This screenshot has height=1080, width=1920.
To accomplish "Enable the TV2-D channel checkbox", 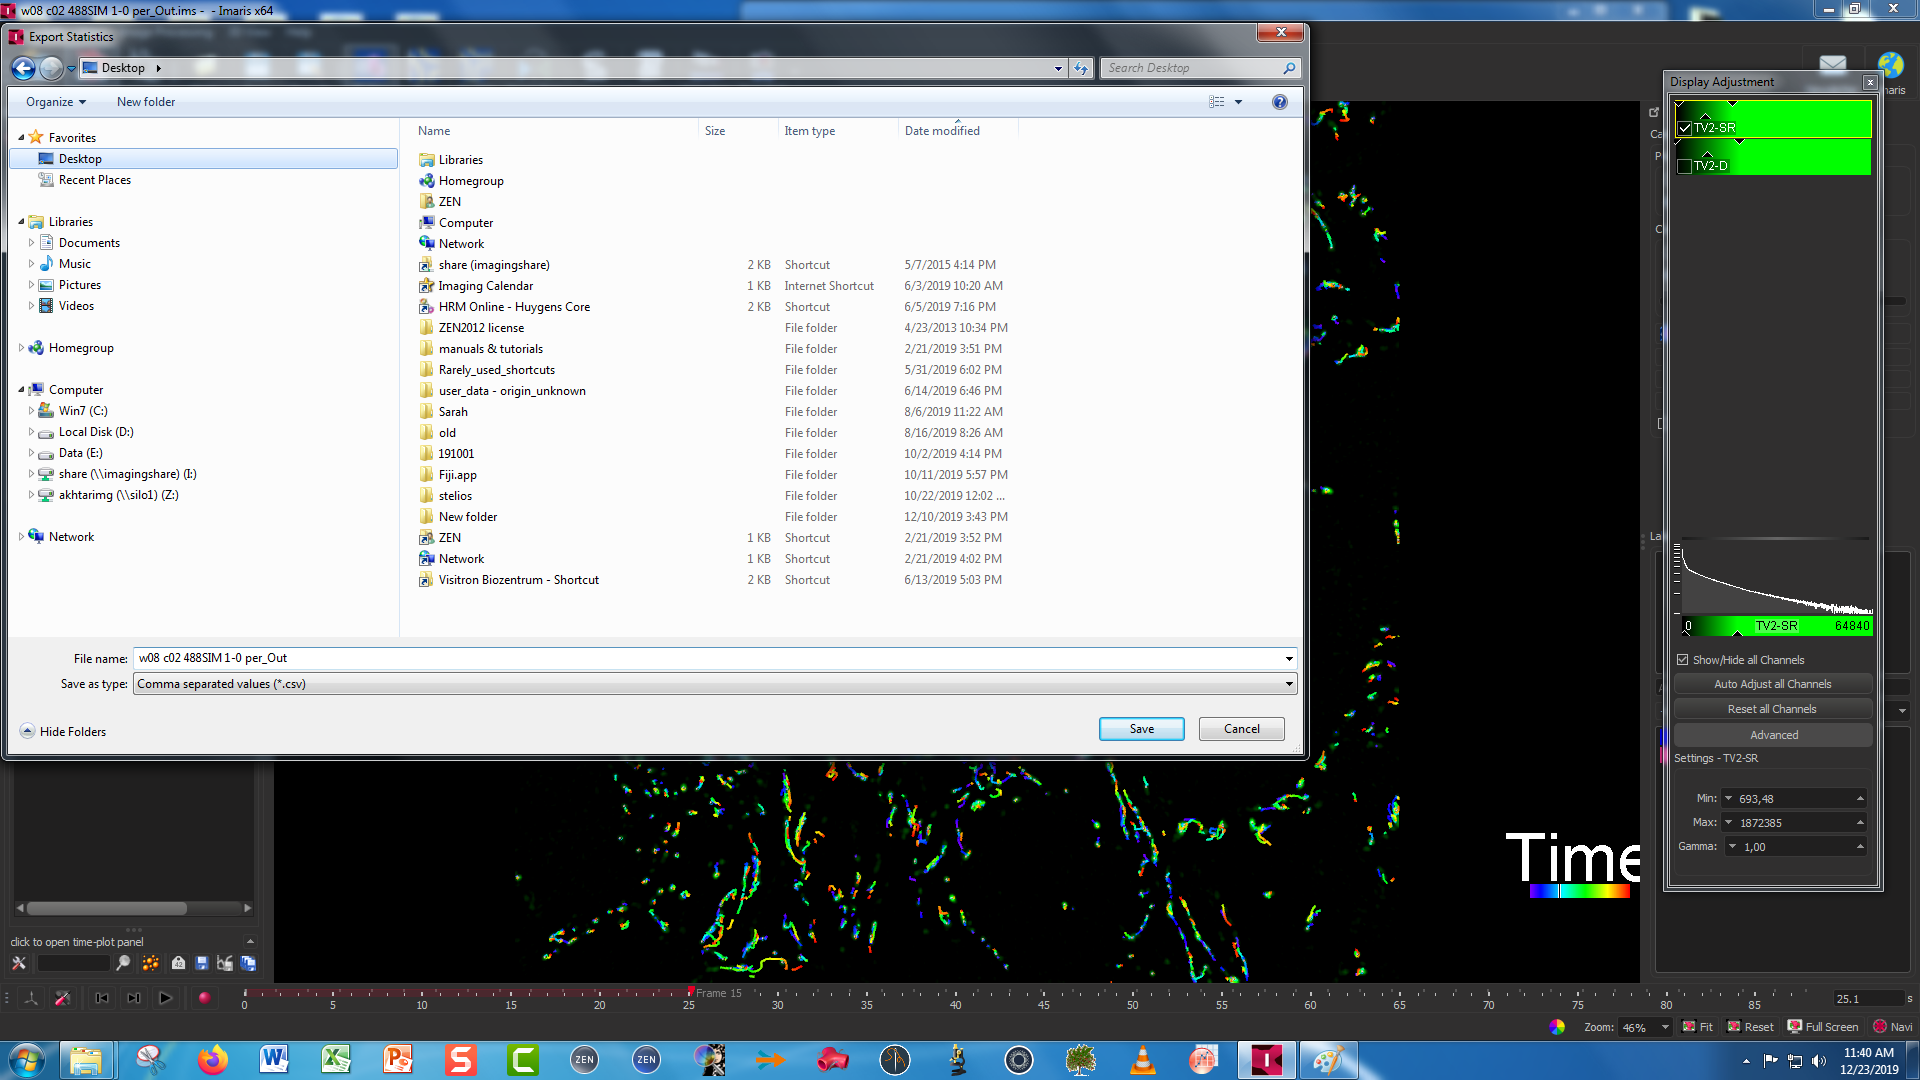I will (x=1685, y=166).
